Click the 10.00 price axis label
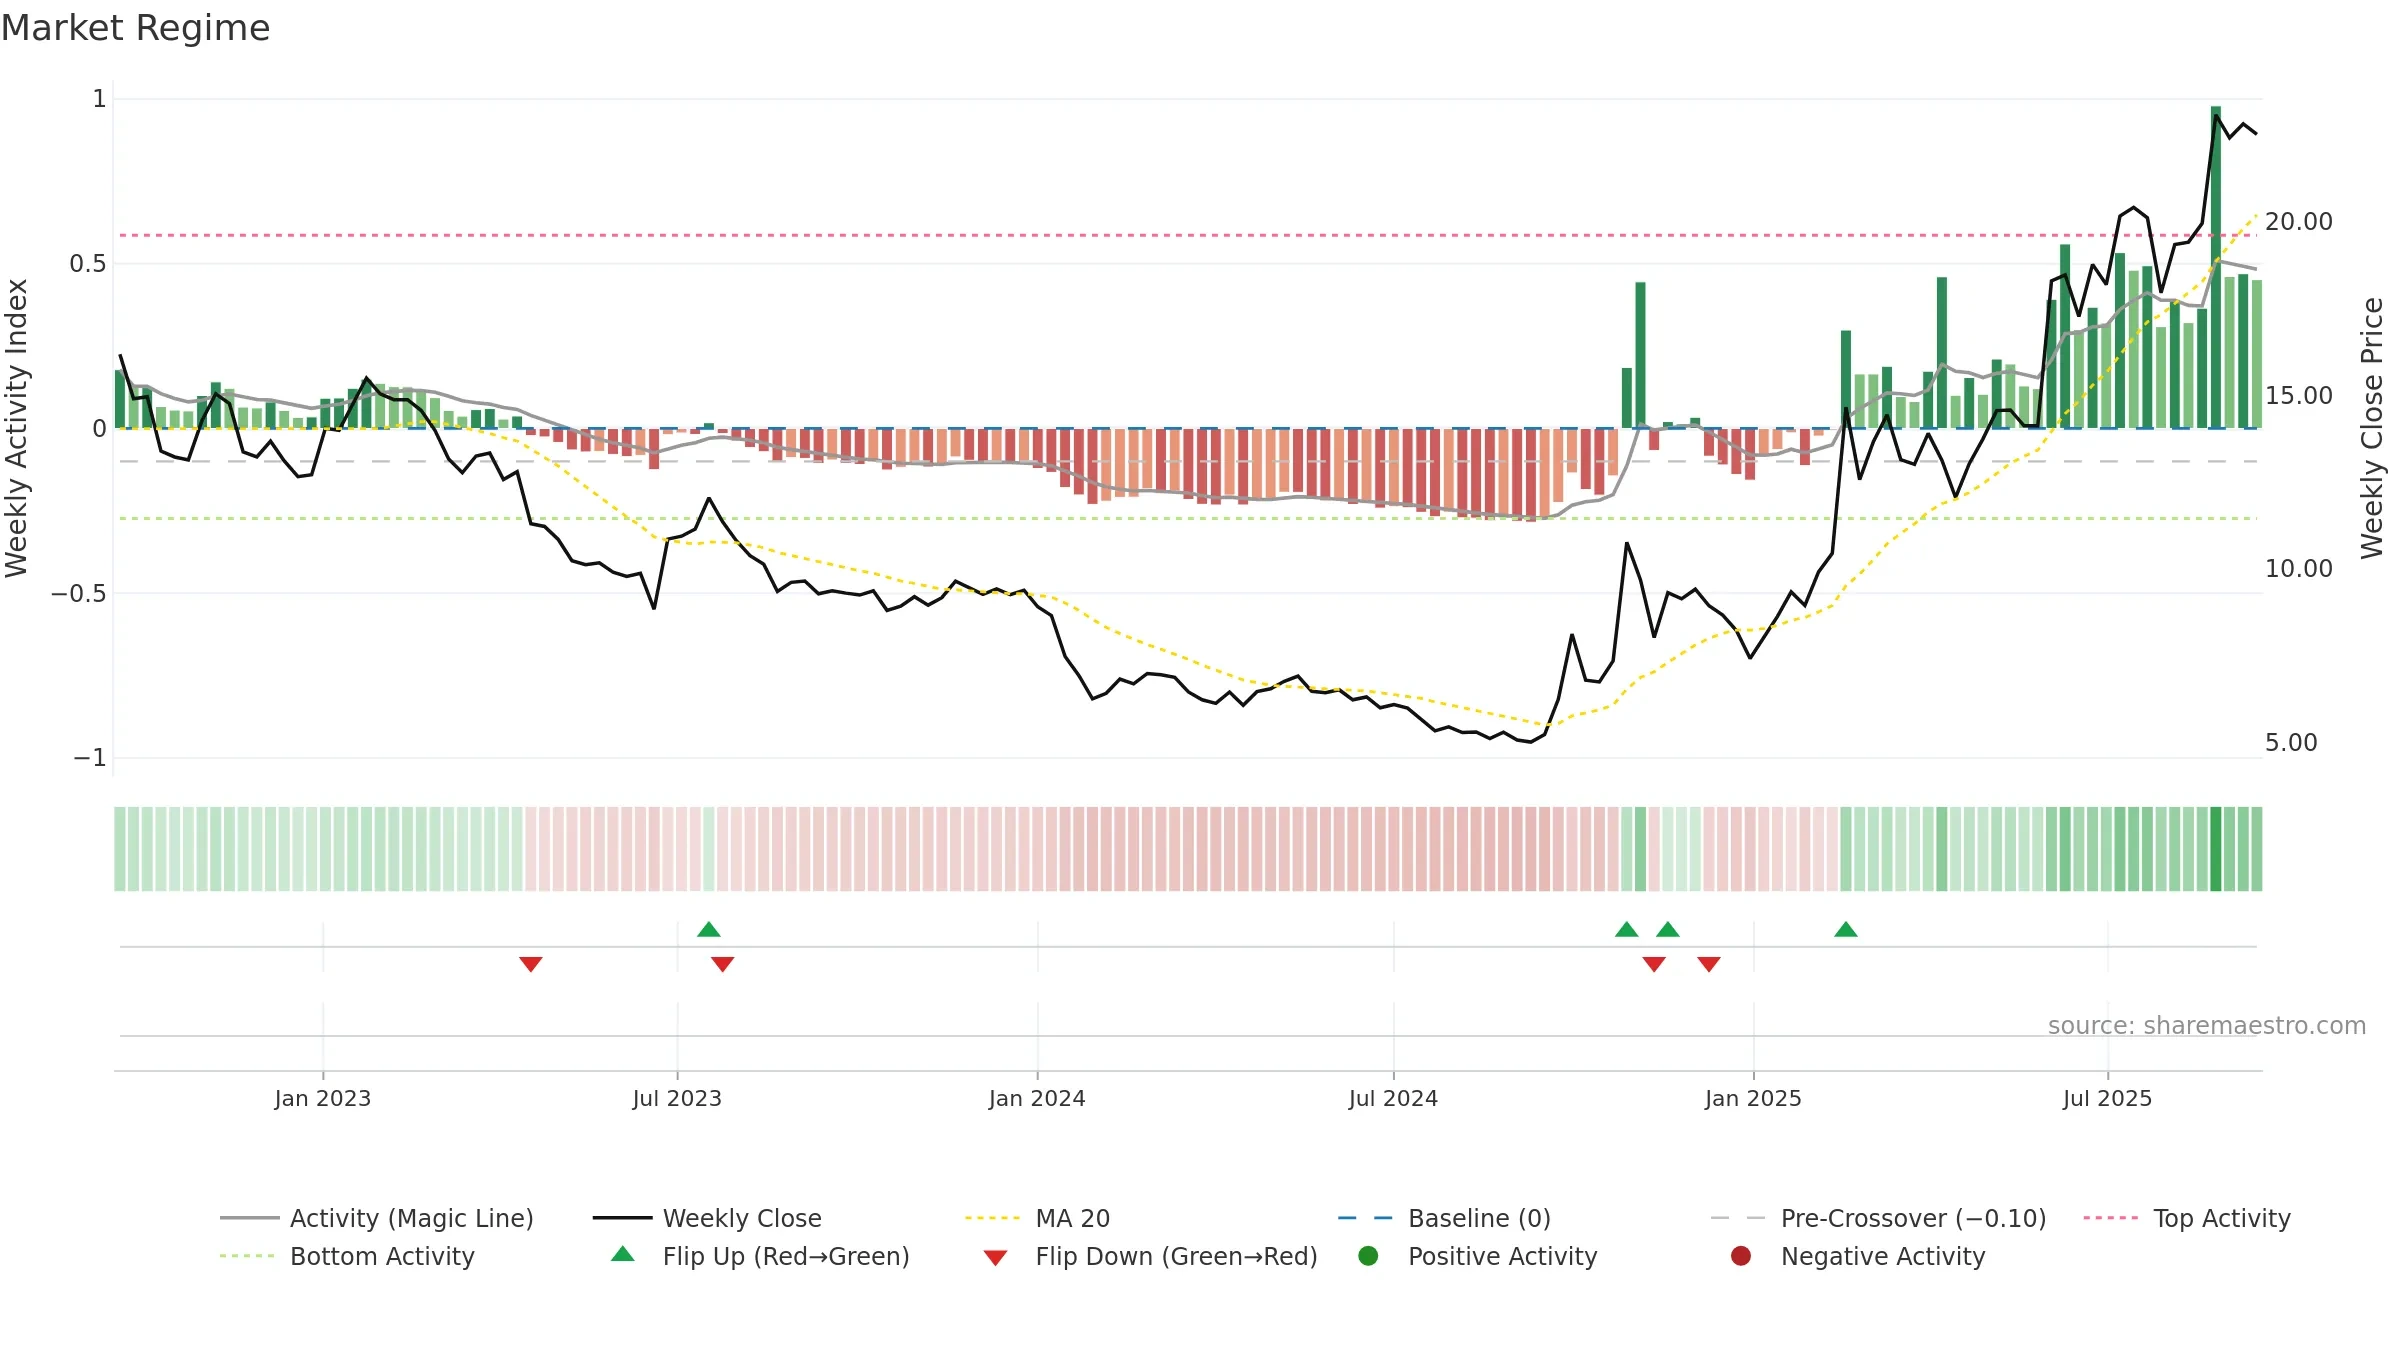The height and width of the screenshot is (1350, 2400). (2299, 568)
